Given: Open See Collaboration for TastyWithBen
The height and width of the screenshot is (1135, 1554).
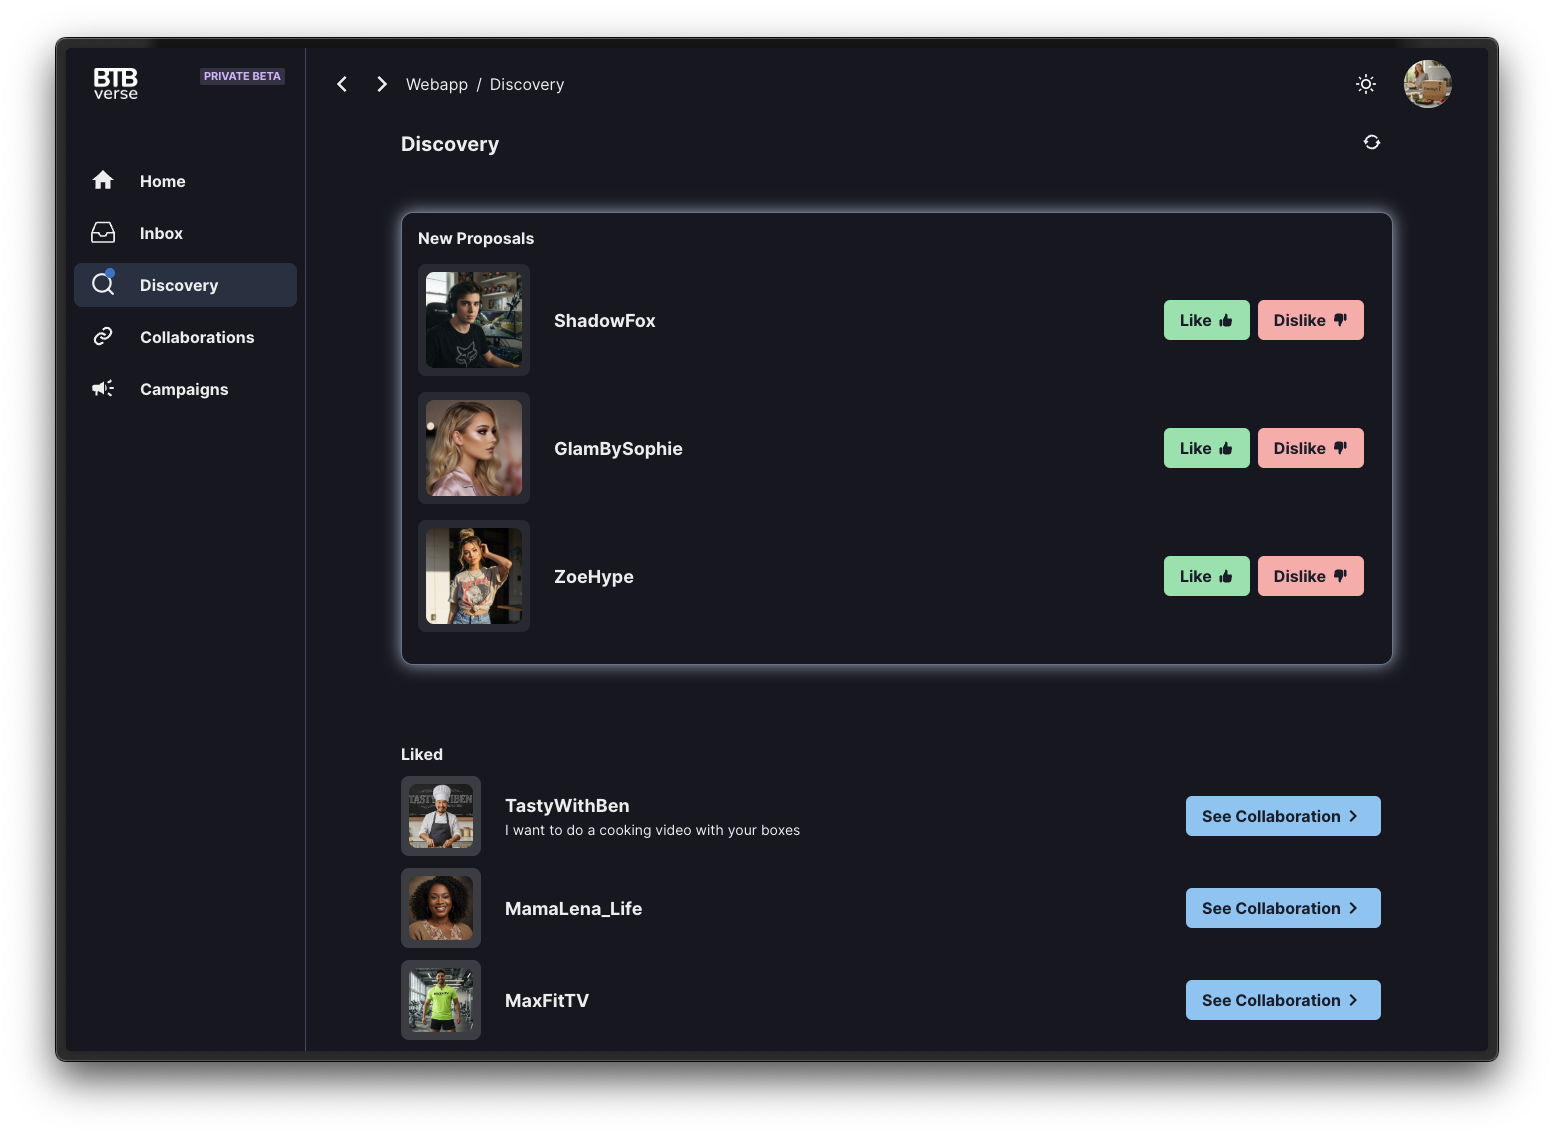Looking at the screenshot, I should (x=1282, y=816).
